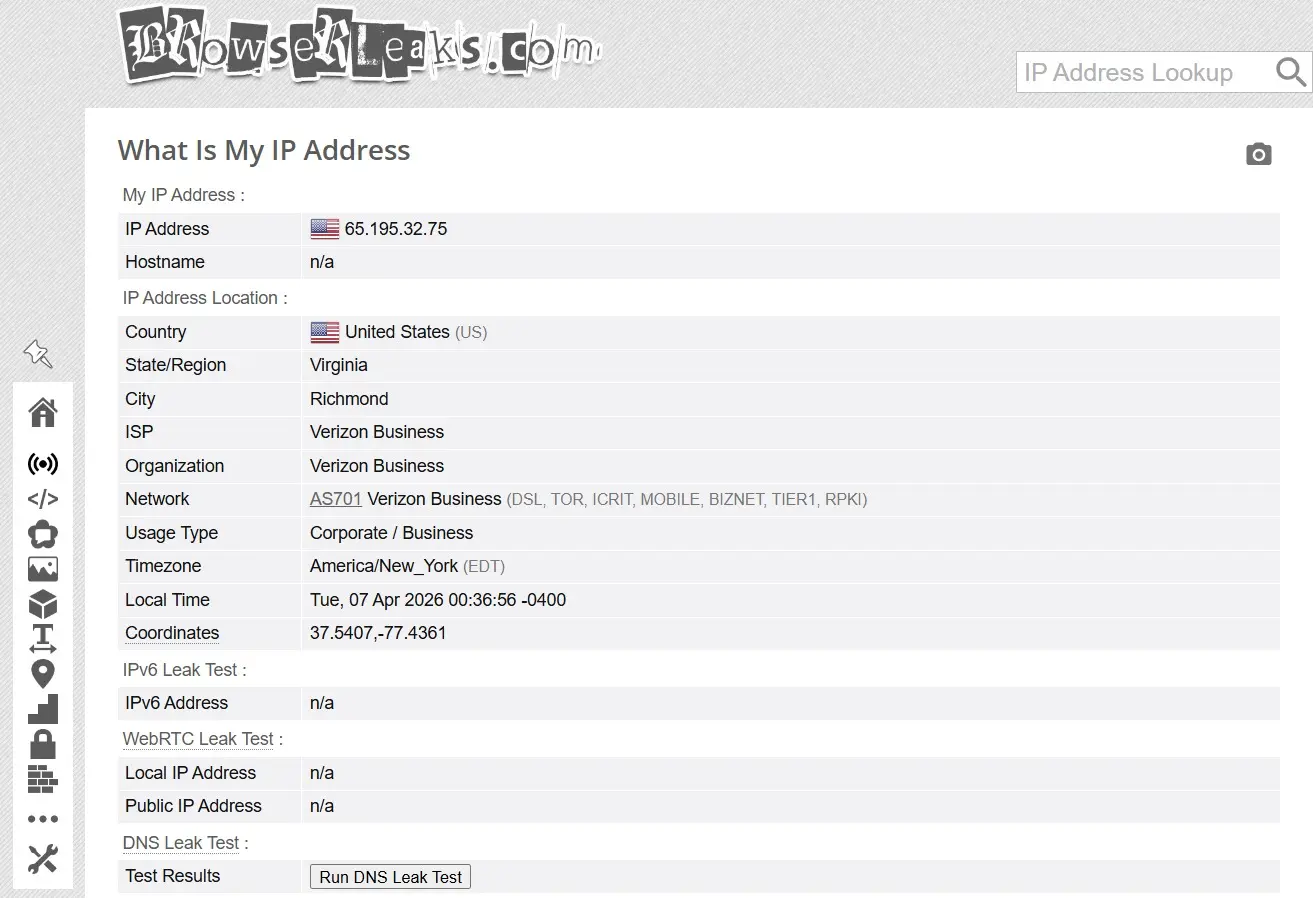The width and height of the screenshot is (1313, 898).
Task: Click the pushpin icon above the sidebar
Action: 38,353
